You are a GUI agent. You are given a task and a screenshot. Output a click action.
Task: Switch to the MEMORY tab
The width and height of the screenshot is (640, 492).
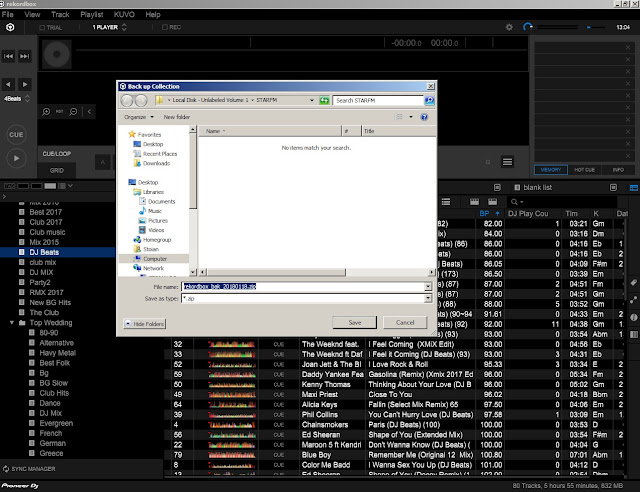coord(551,170)
